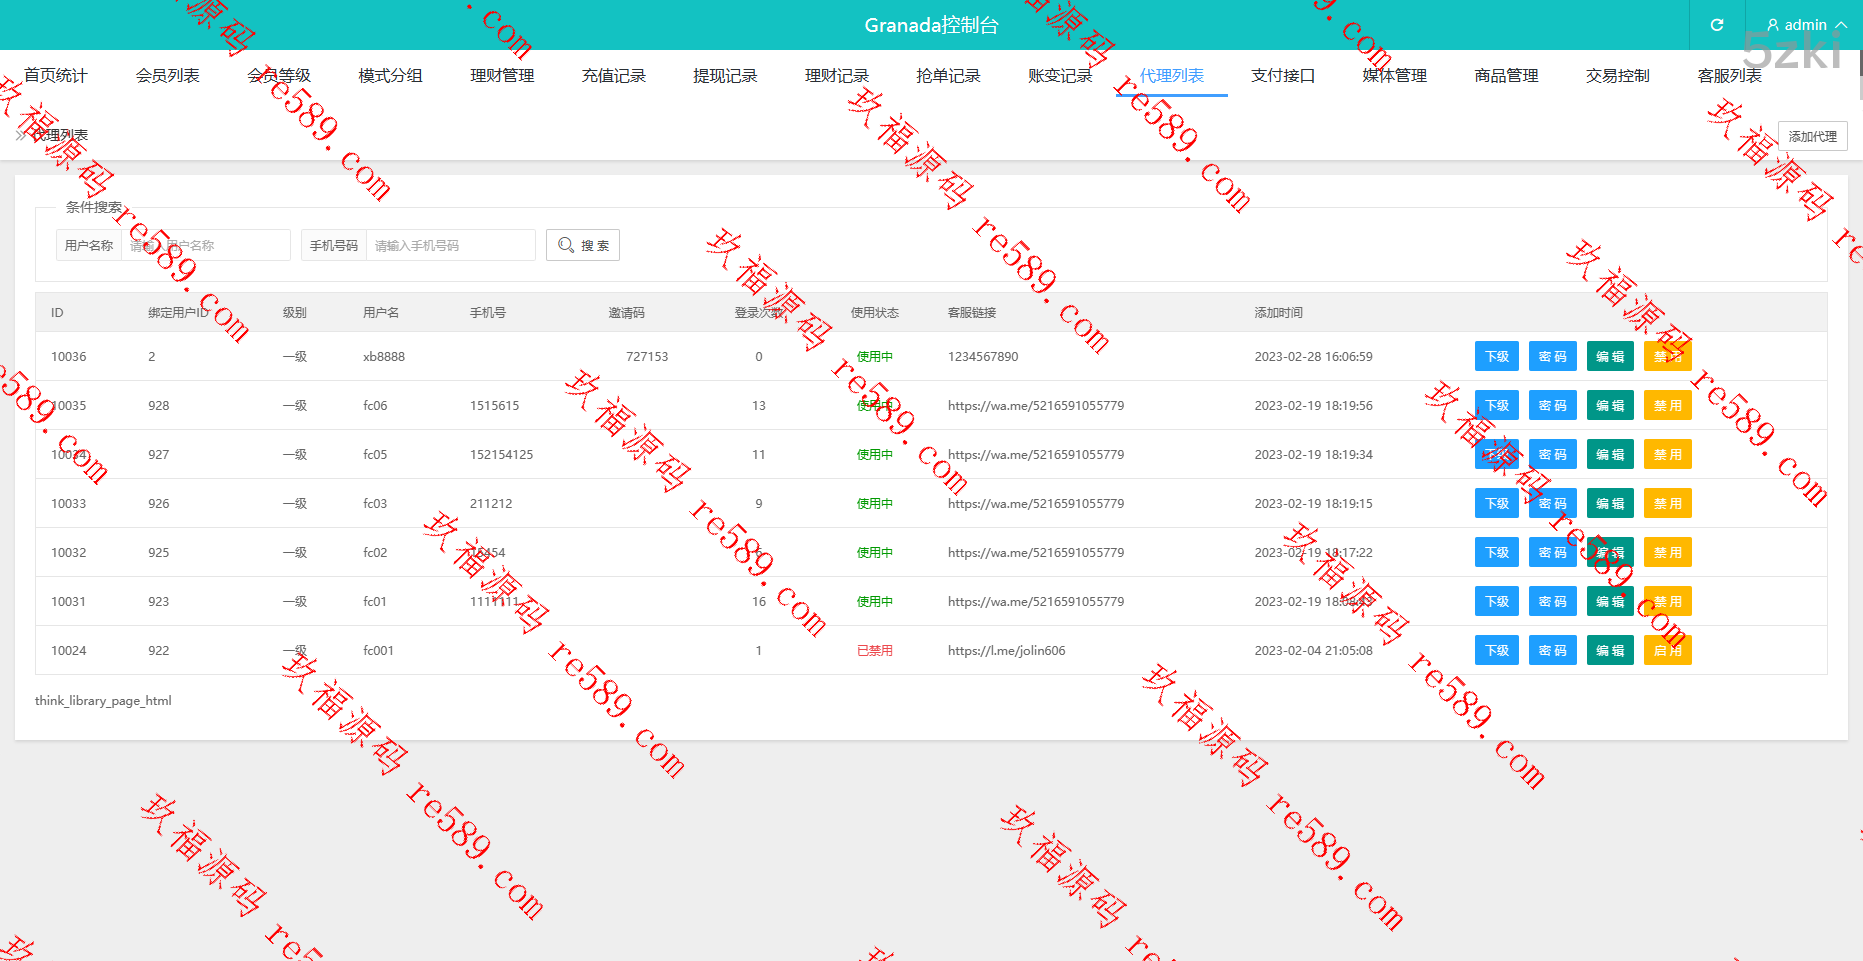Click the 添加代理 button
This screenshot has width=1863, height=961.
click(1812, 136)
